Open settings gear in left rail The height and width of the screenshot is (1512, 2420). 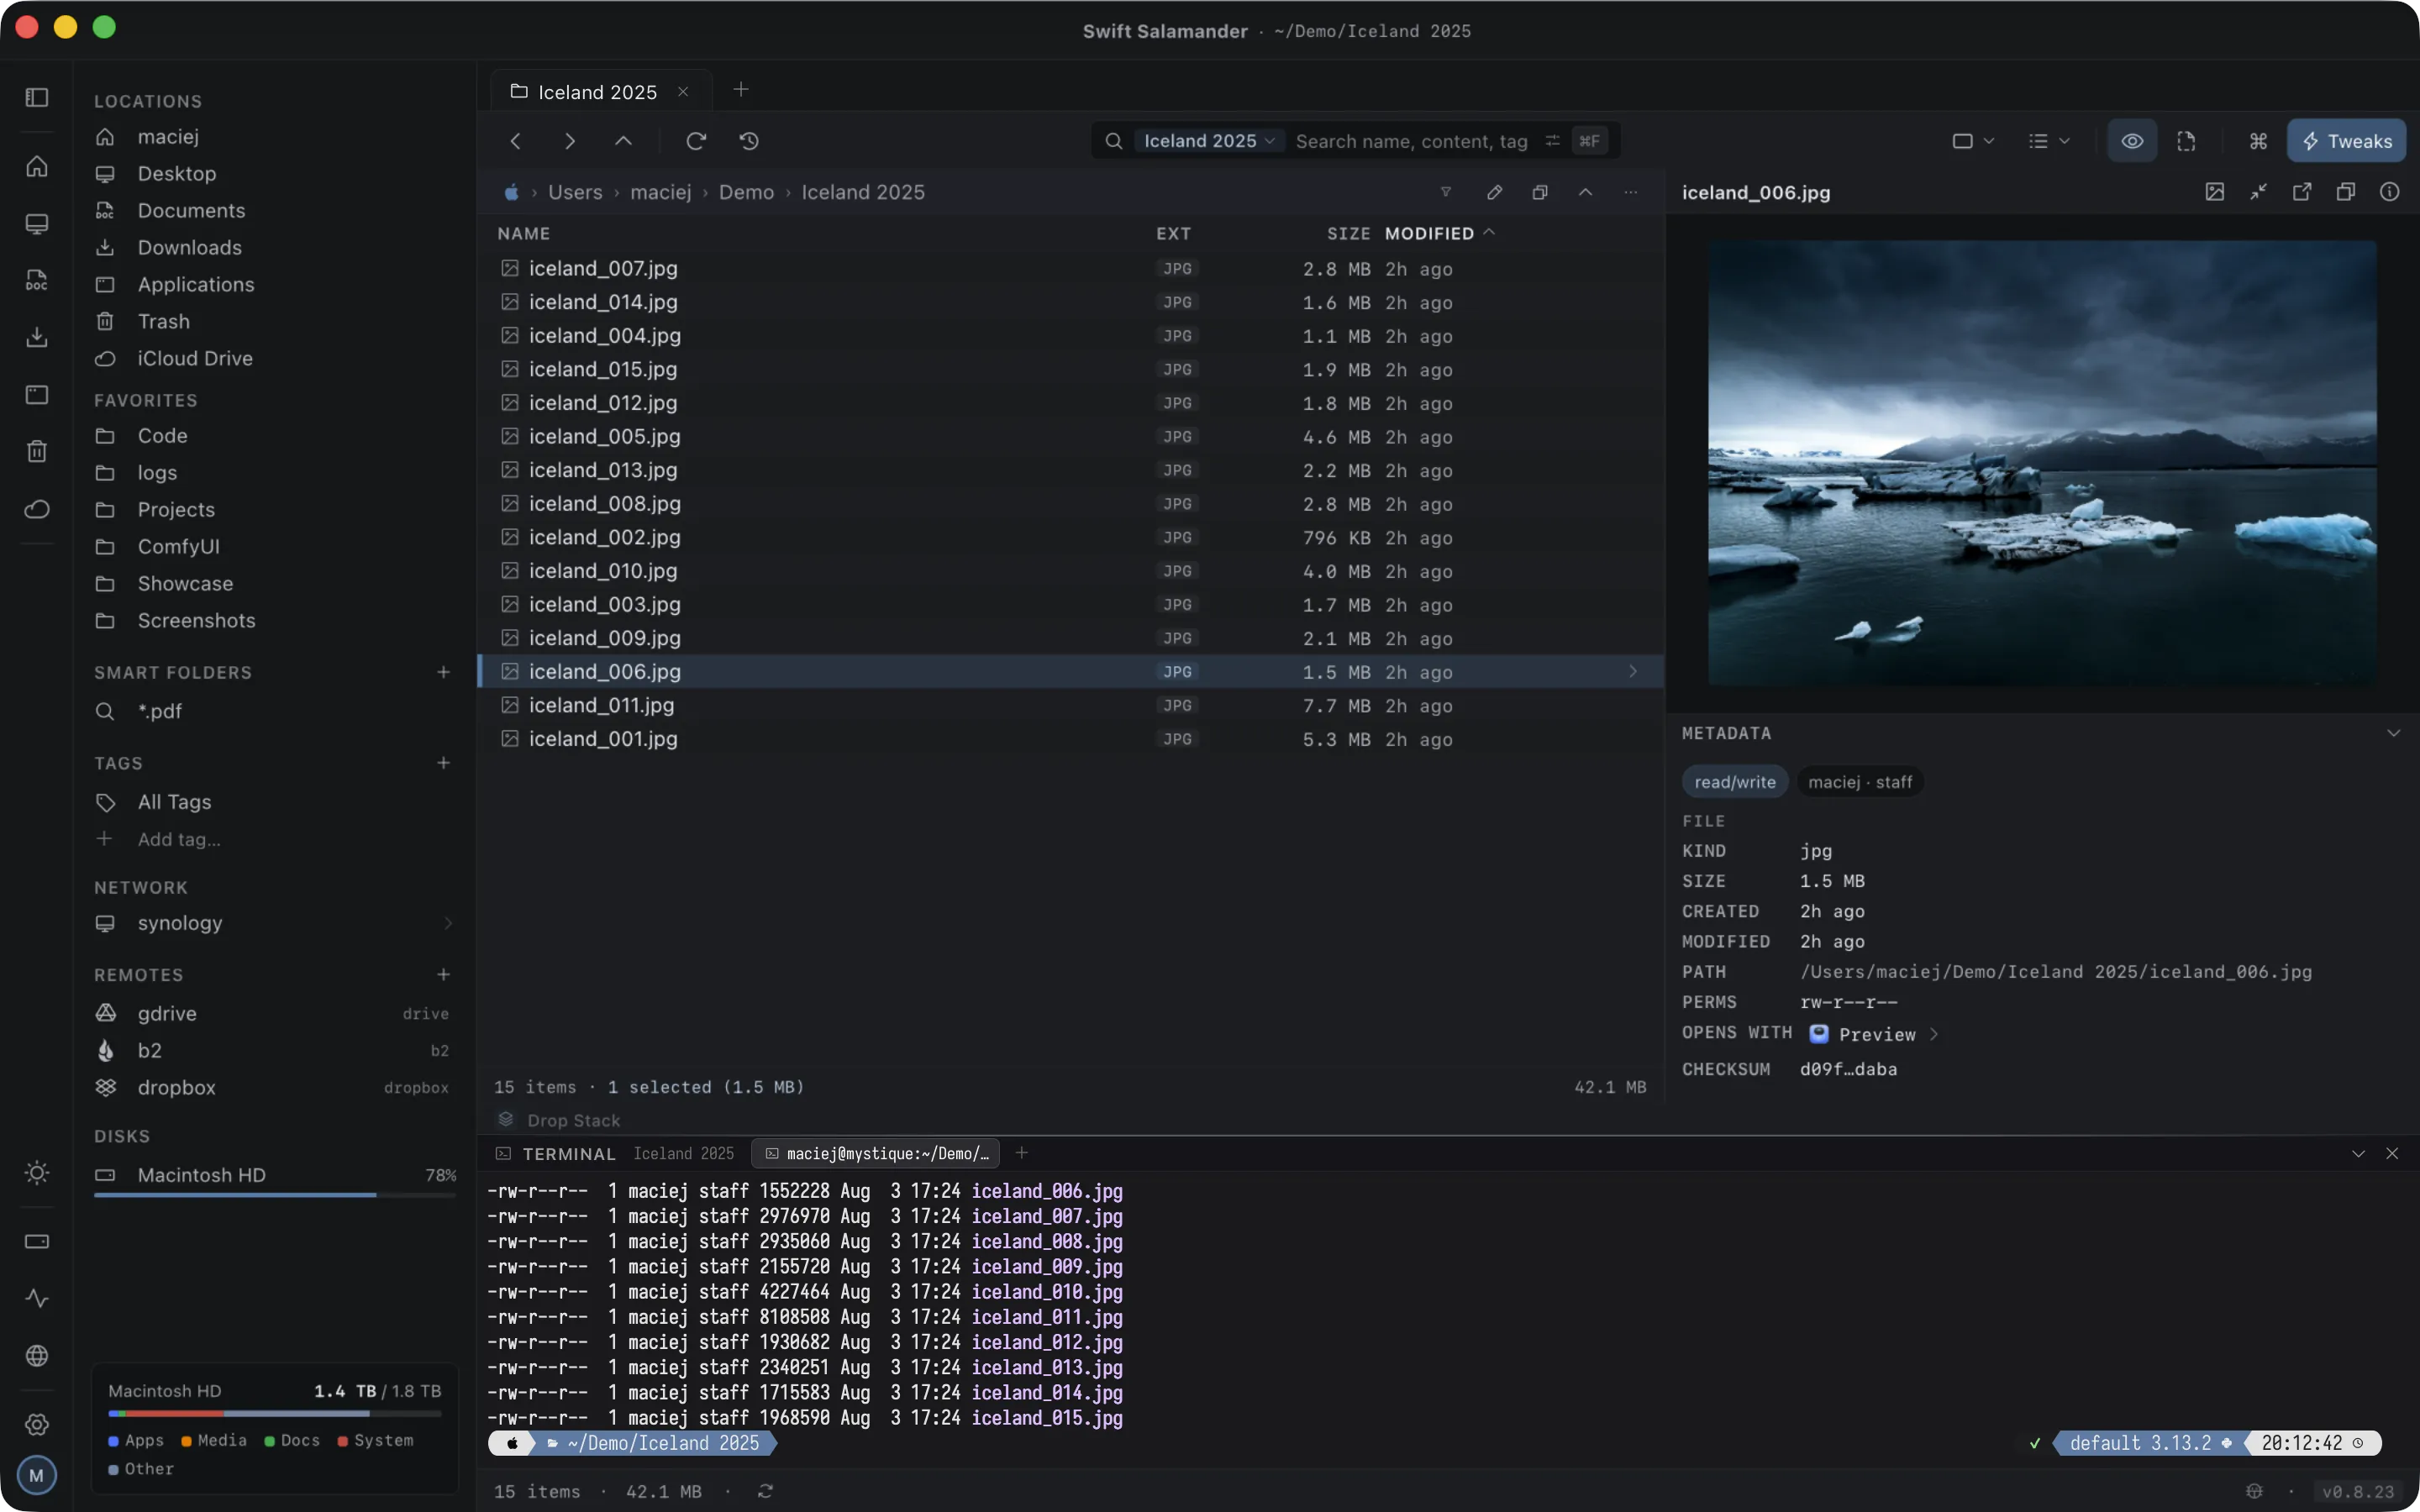pyautogui.click(x=37, y=1424)
